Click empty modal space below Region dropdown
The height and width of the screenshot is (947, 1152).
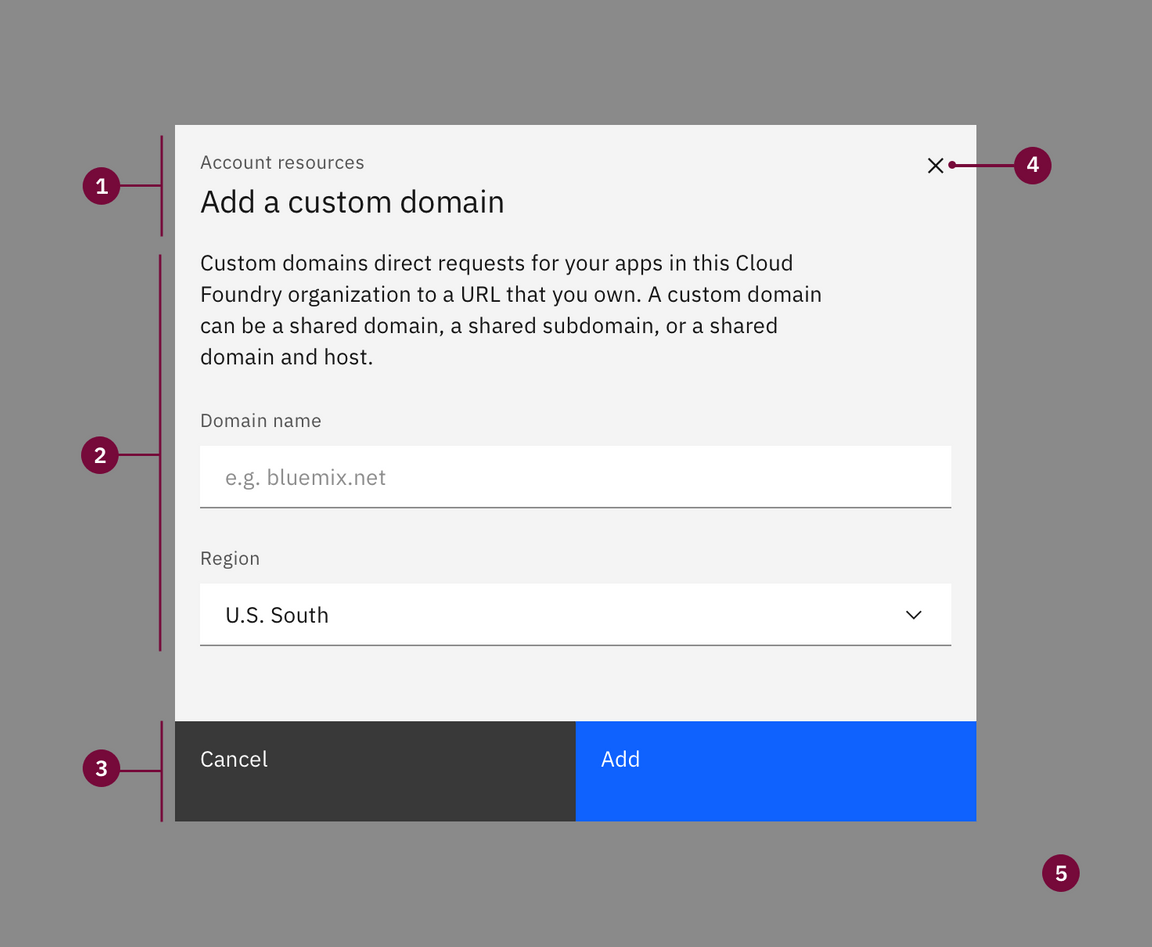(x=575, y=684)
